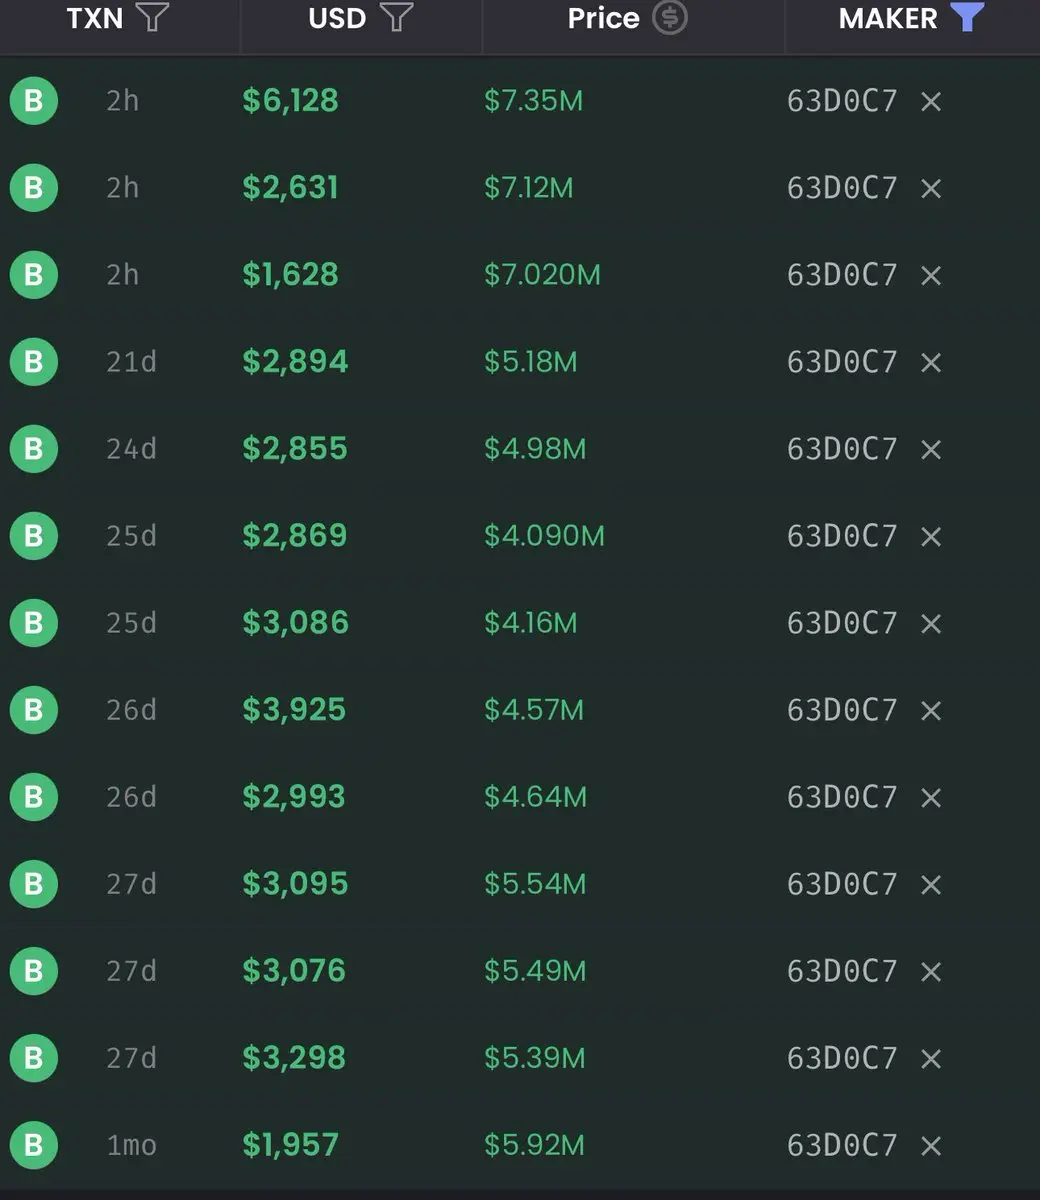
Task: Clear maker filter on the $3,925 row
Action: pos(931,710)
